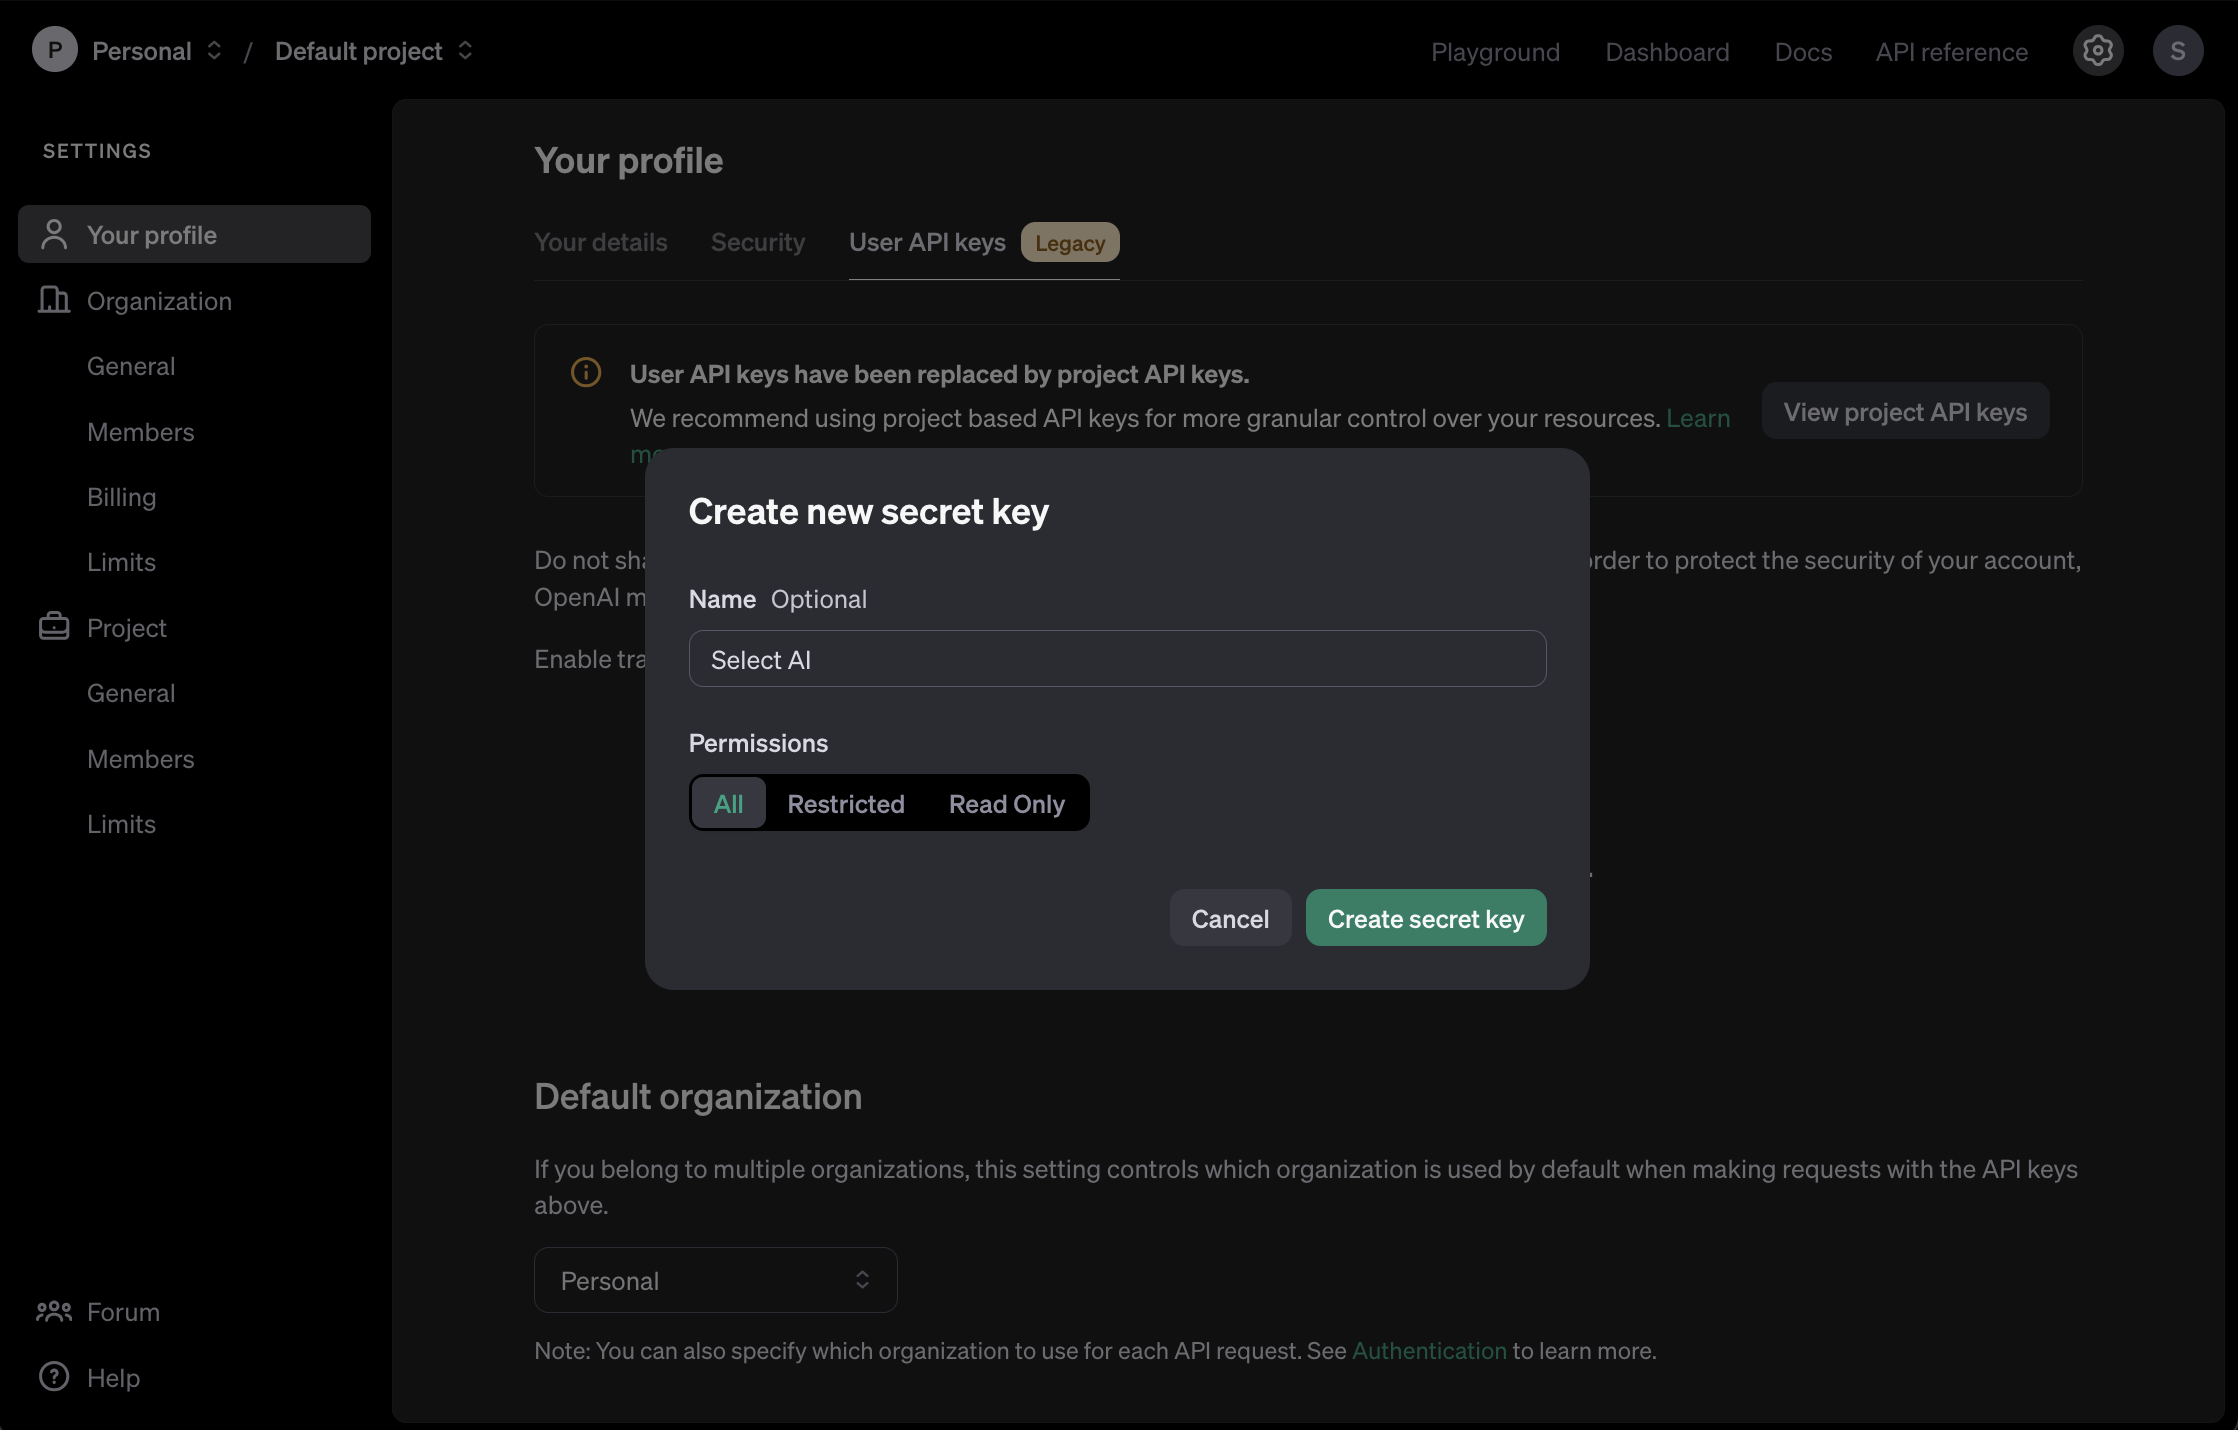Select the Your profile person icon
The image size is (2238, 1430).
(53, 233)
